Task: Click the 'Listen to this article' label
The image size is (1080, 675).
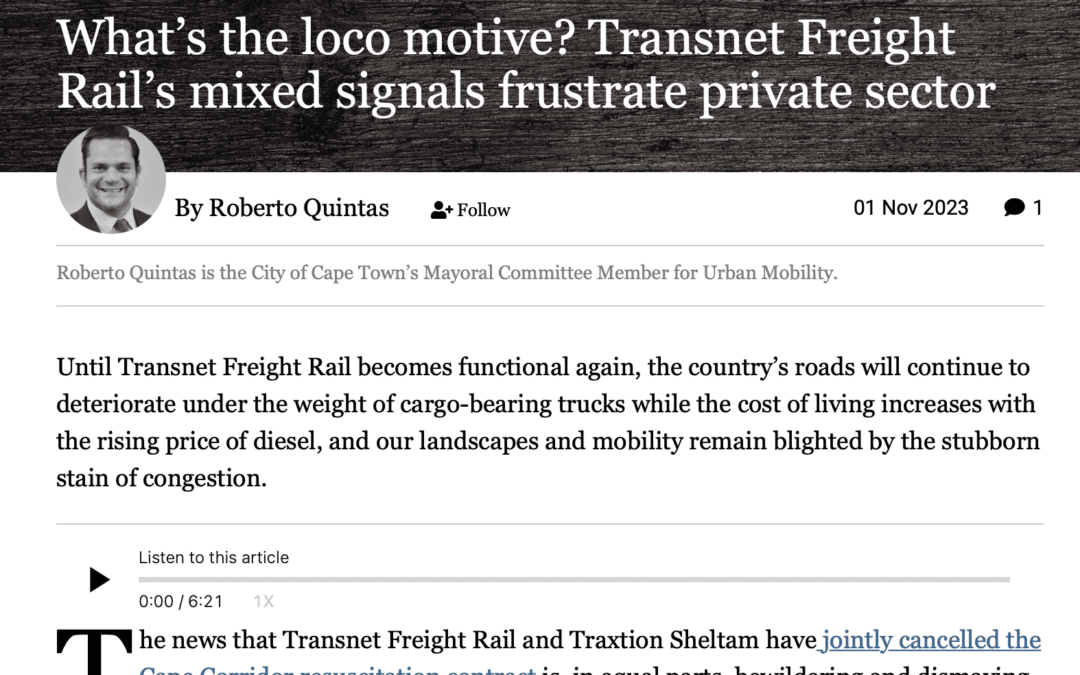Action: point(213,557)
